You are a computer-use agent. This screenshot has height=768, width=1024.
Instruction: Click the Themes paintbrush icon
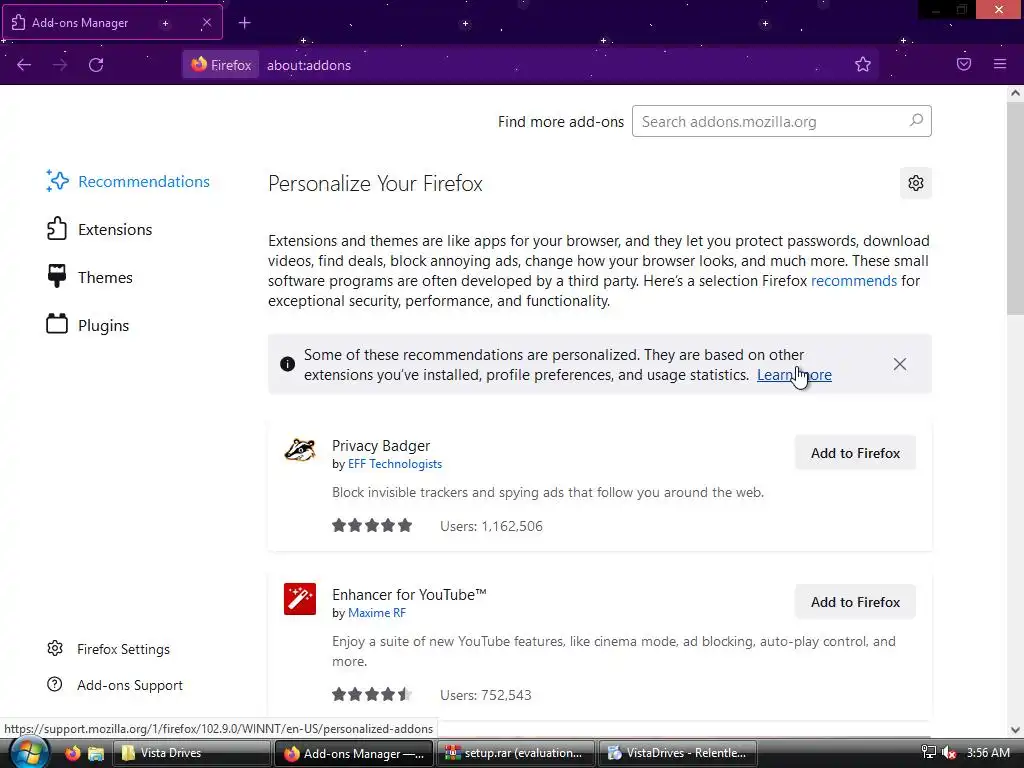57,276
